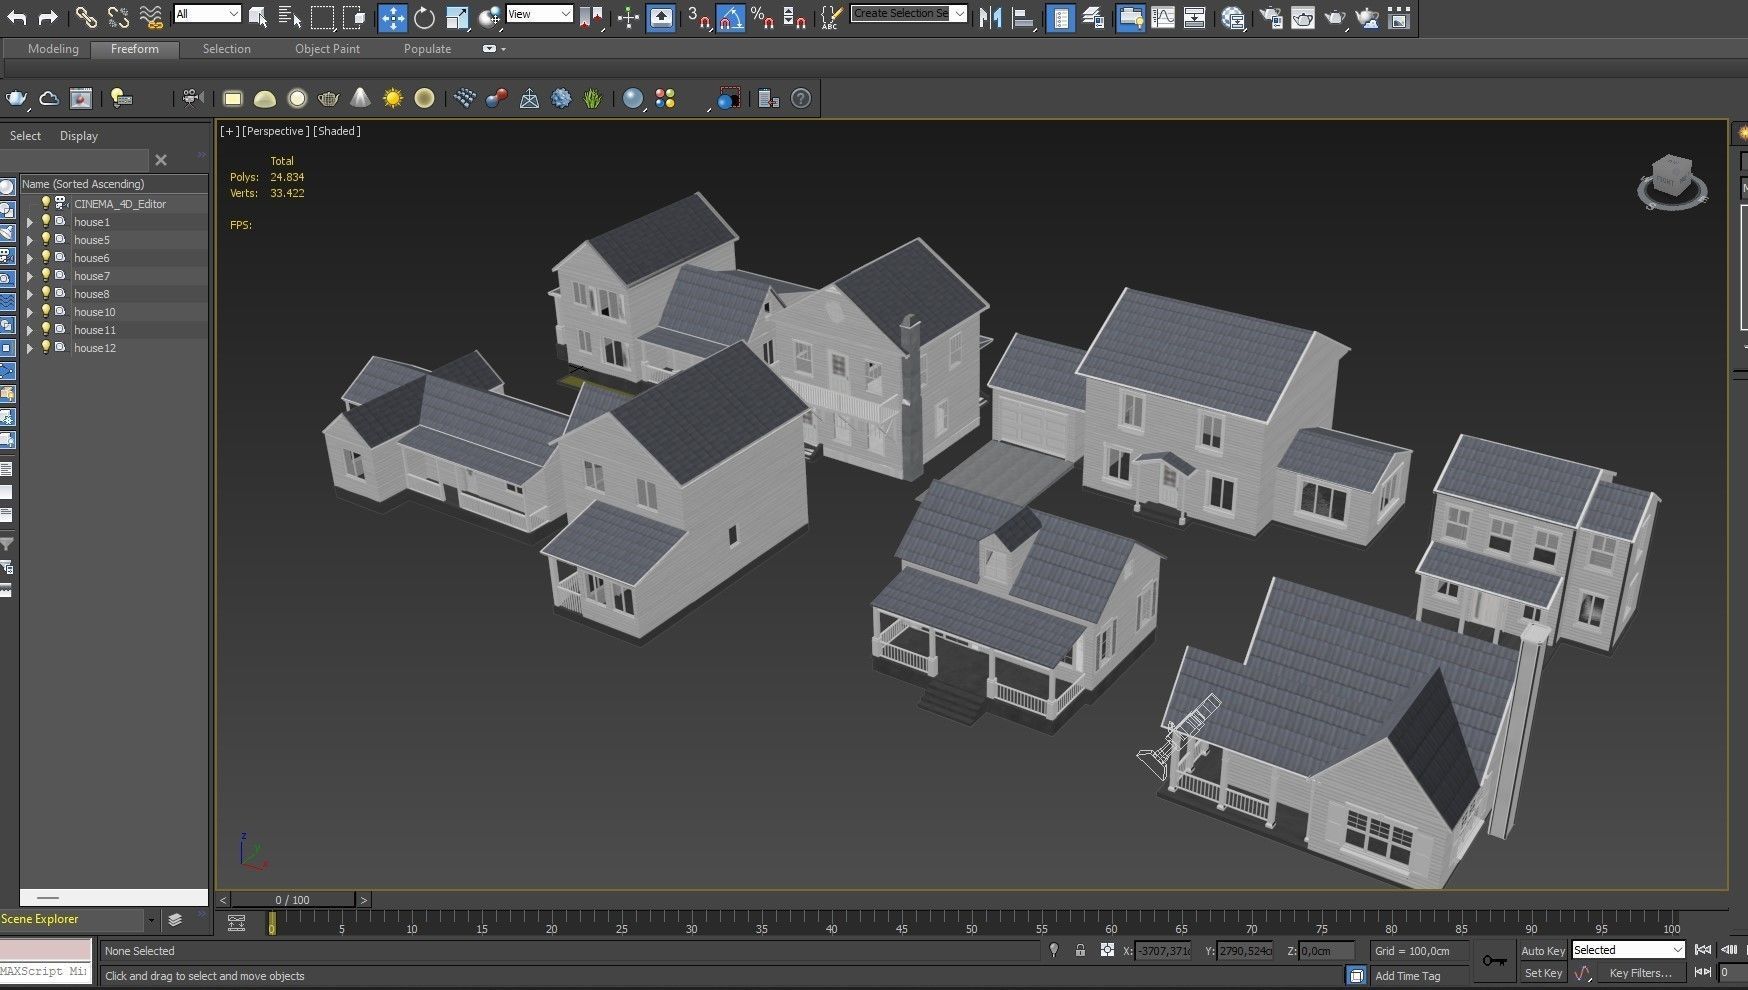The image size is (1748, 990).
Task: Click the Set Key button
Action: point(1543,973)
